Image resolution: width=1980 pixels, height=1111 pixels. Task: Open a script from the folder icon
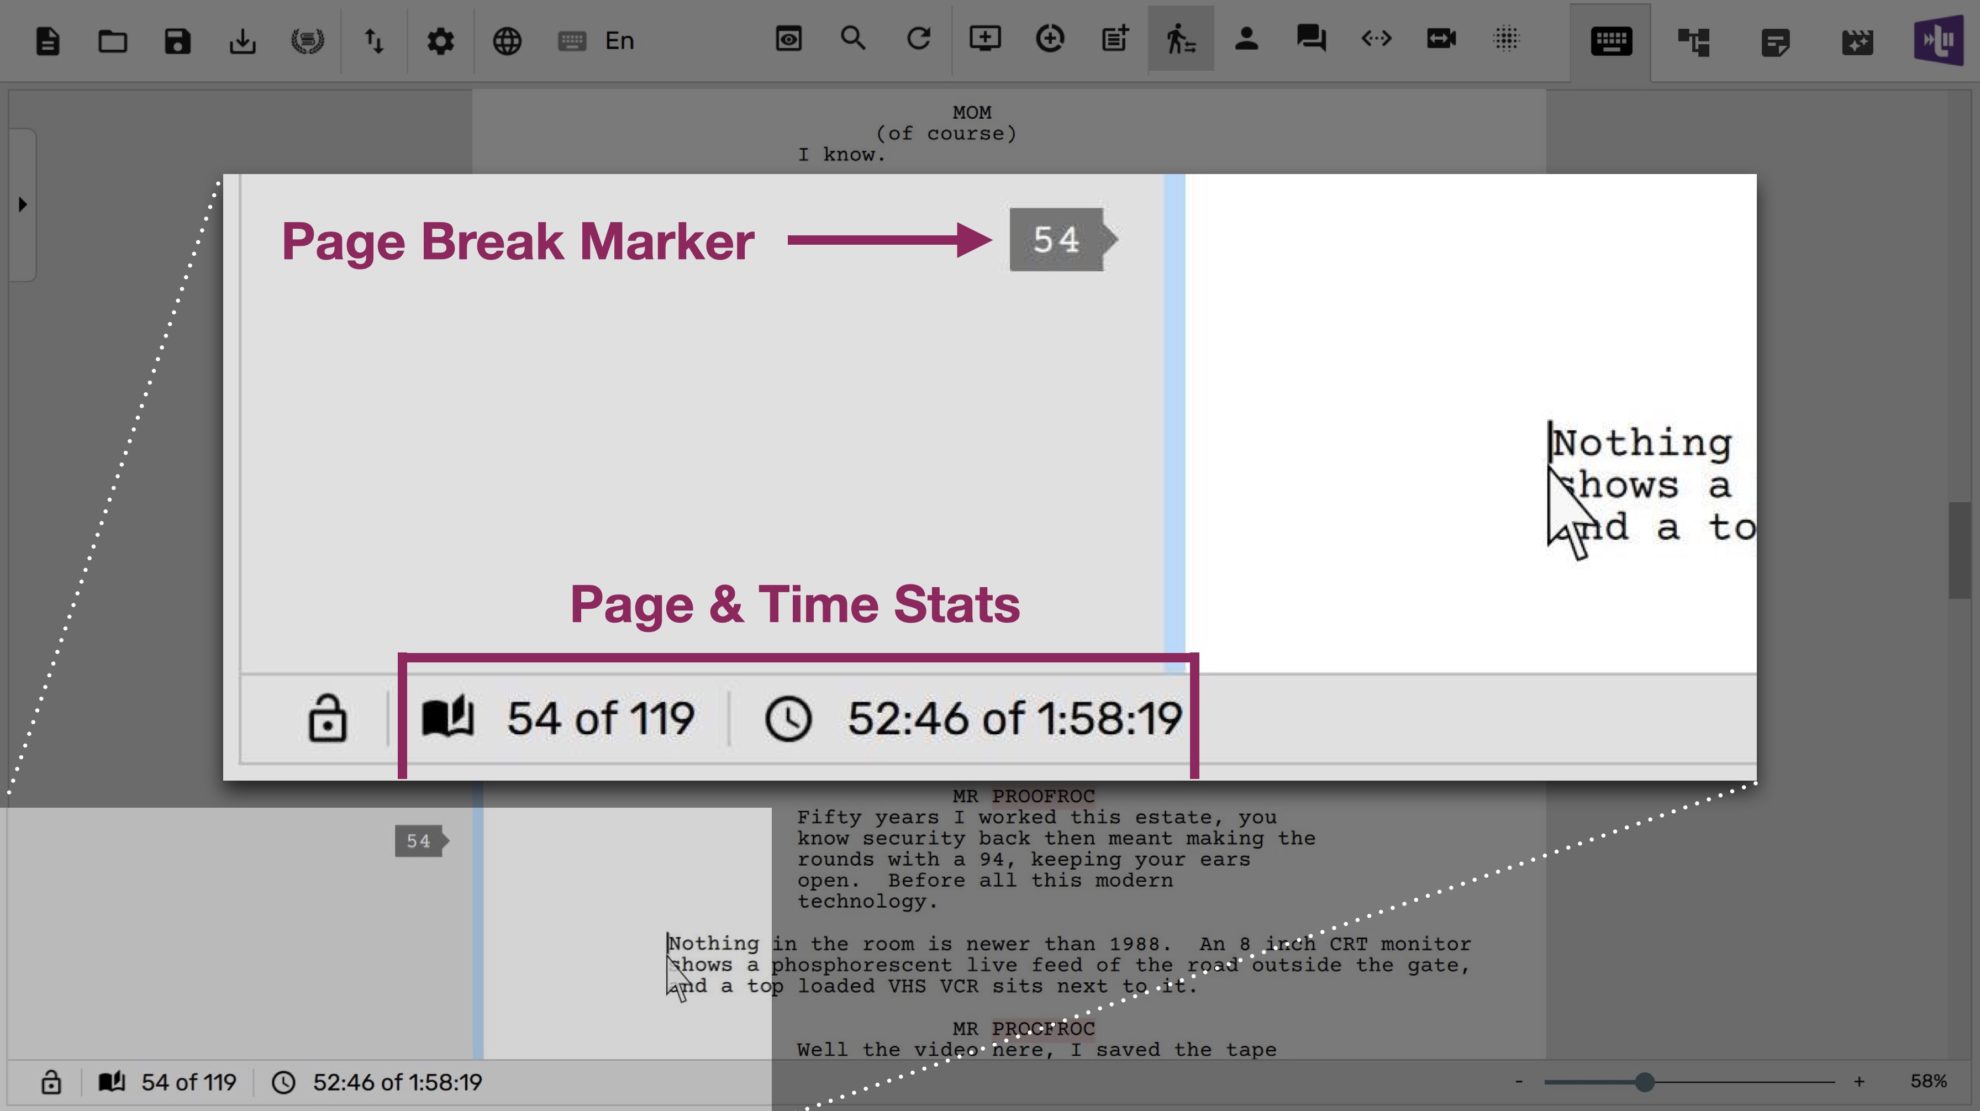coord(112,40)
